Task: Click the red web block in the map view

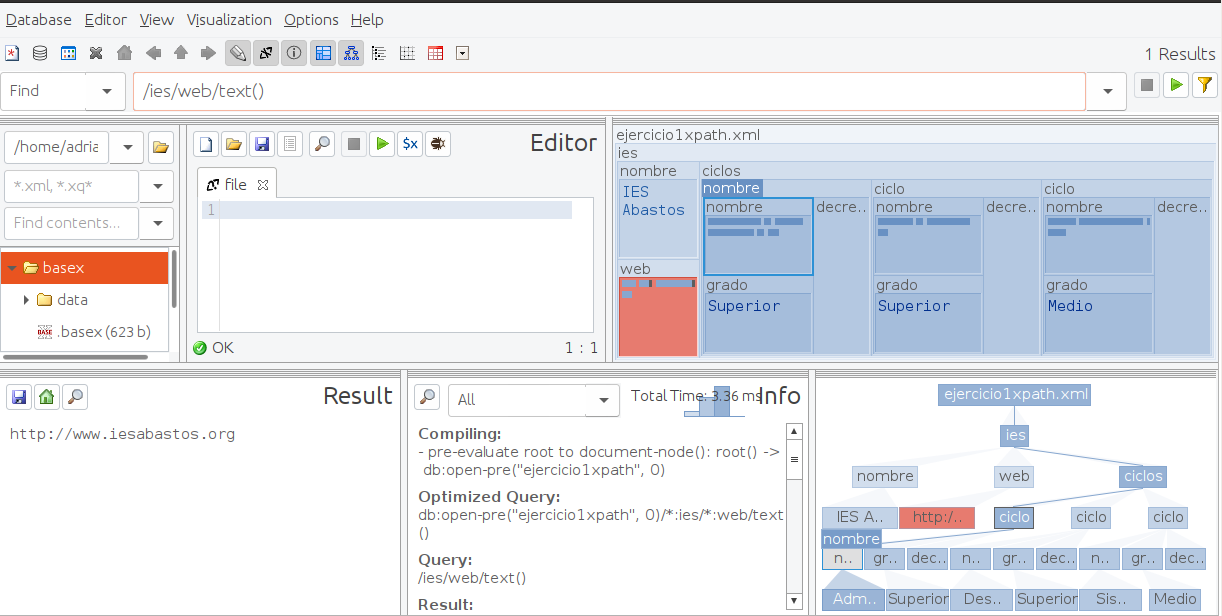Action: 658,317
